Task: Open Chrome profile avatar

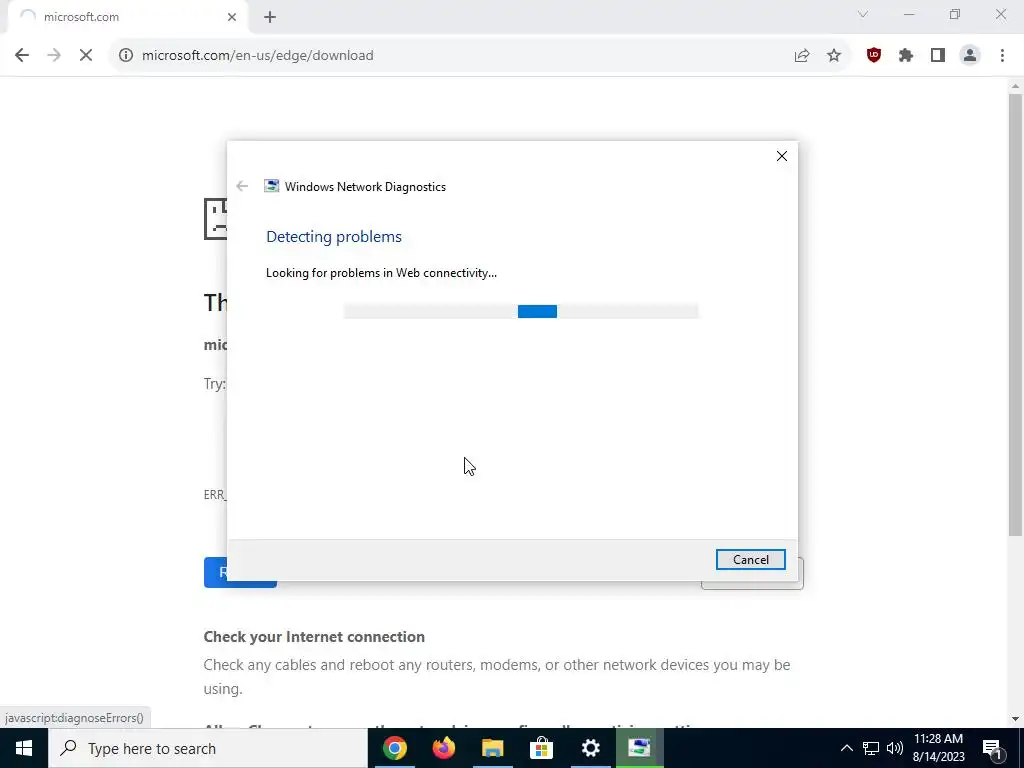Action: point(970,56)
